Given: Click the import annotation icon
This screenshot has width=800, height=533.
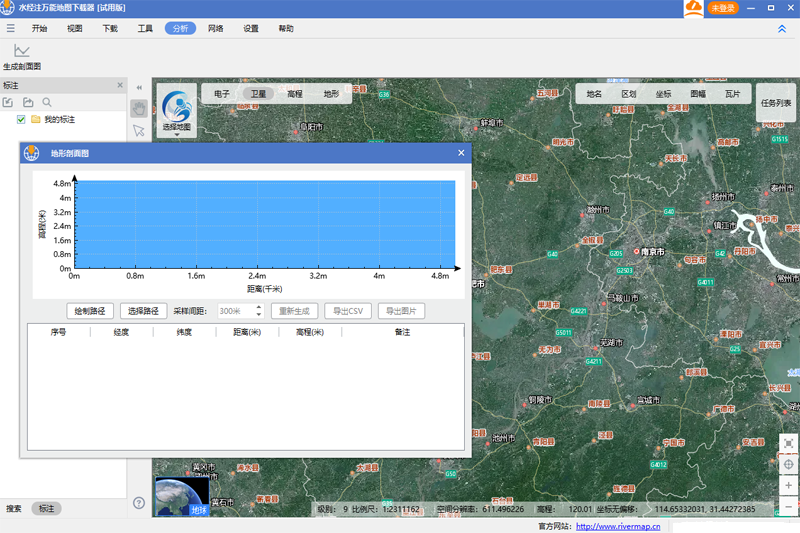Looking at the screenshot, I should coord(9,102).
